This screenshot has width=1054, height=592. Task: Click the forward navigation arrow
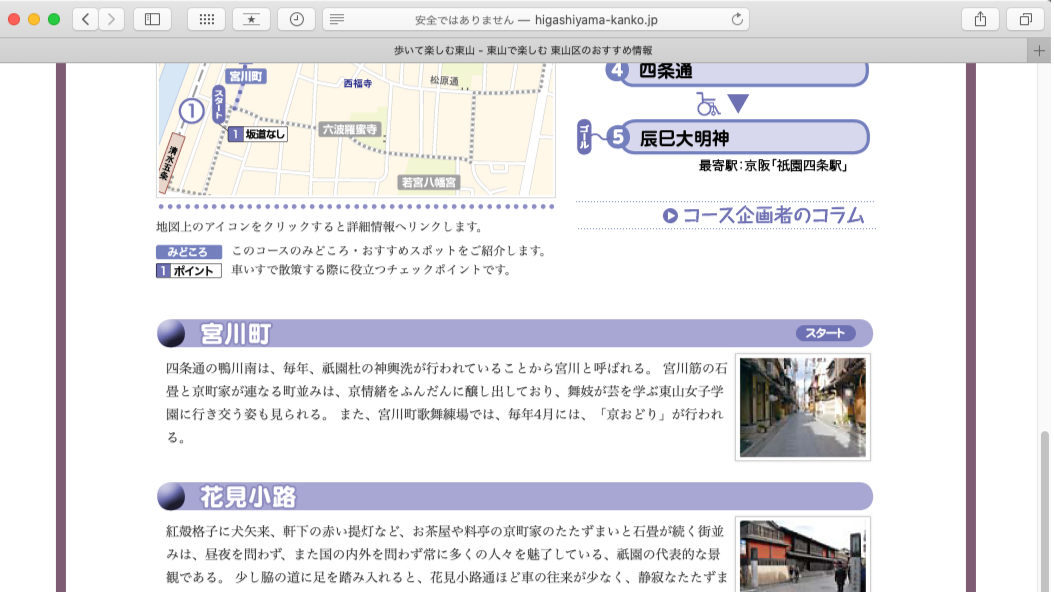(x=111, y=18)
